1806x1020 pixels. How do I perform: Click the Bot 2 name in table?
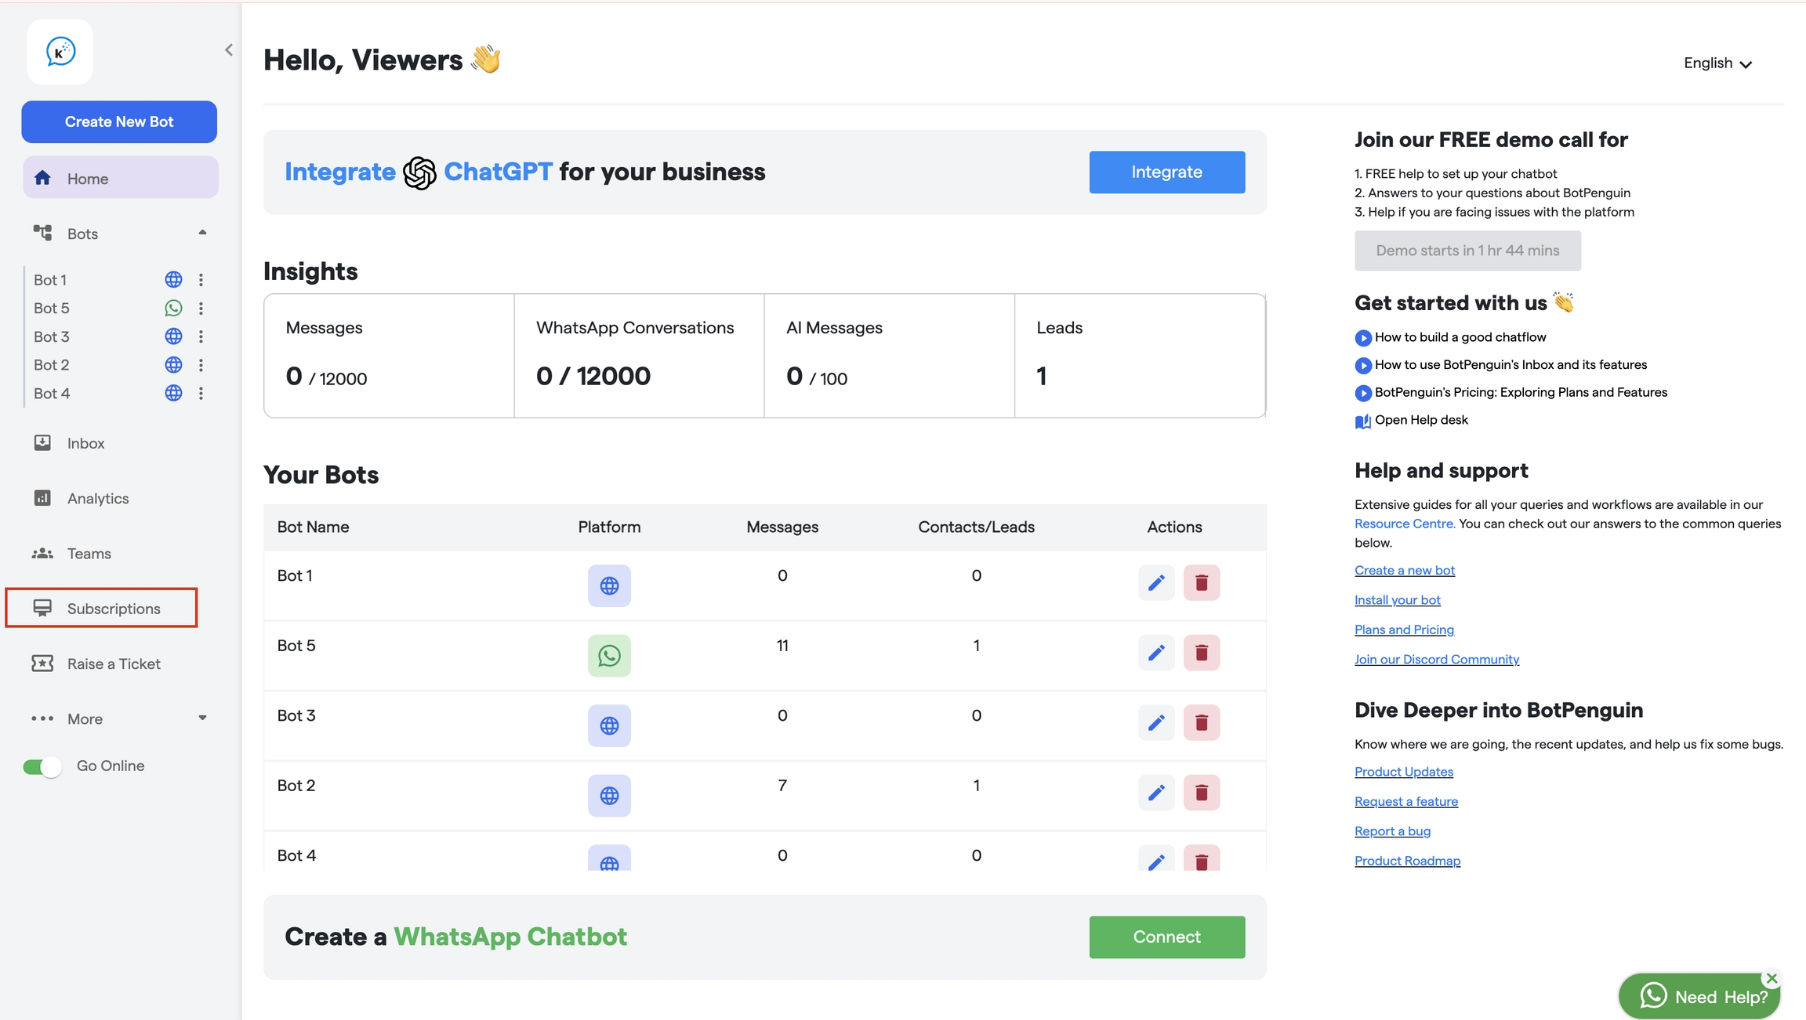(x=296, y=786)
